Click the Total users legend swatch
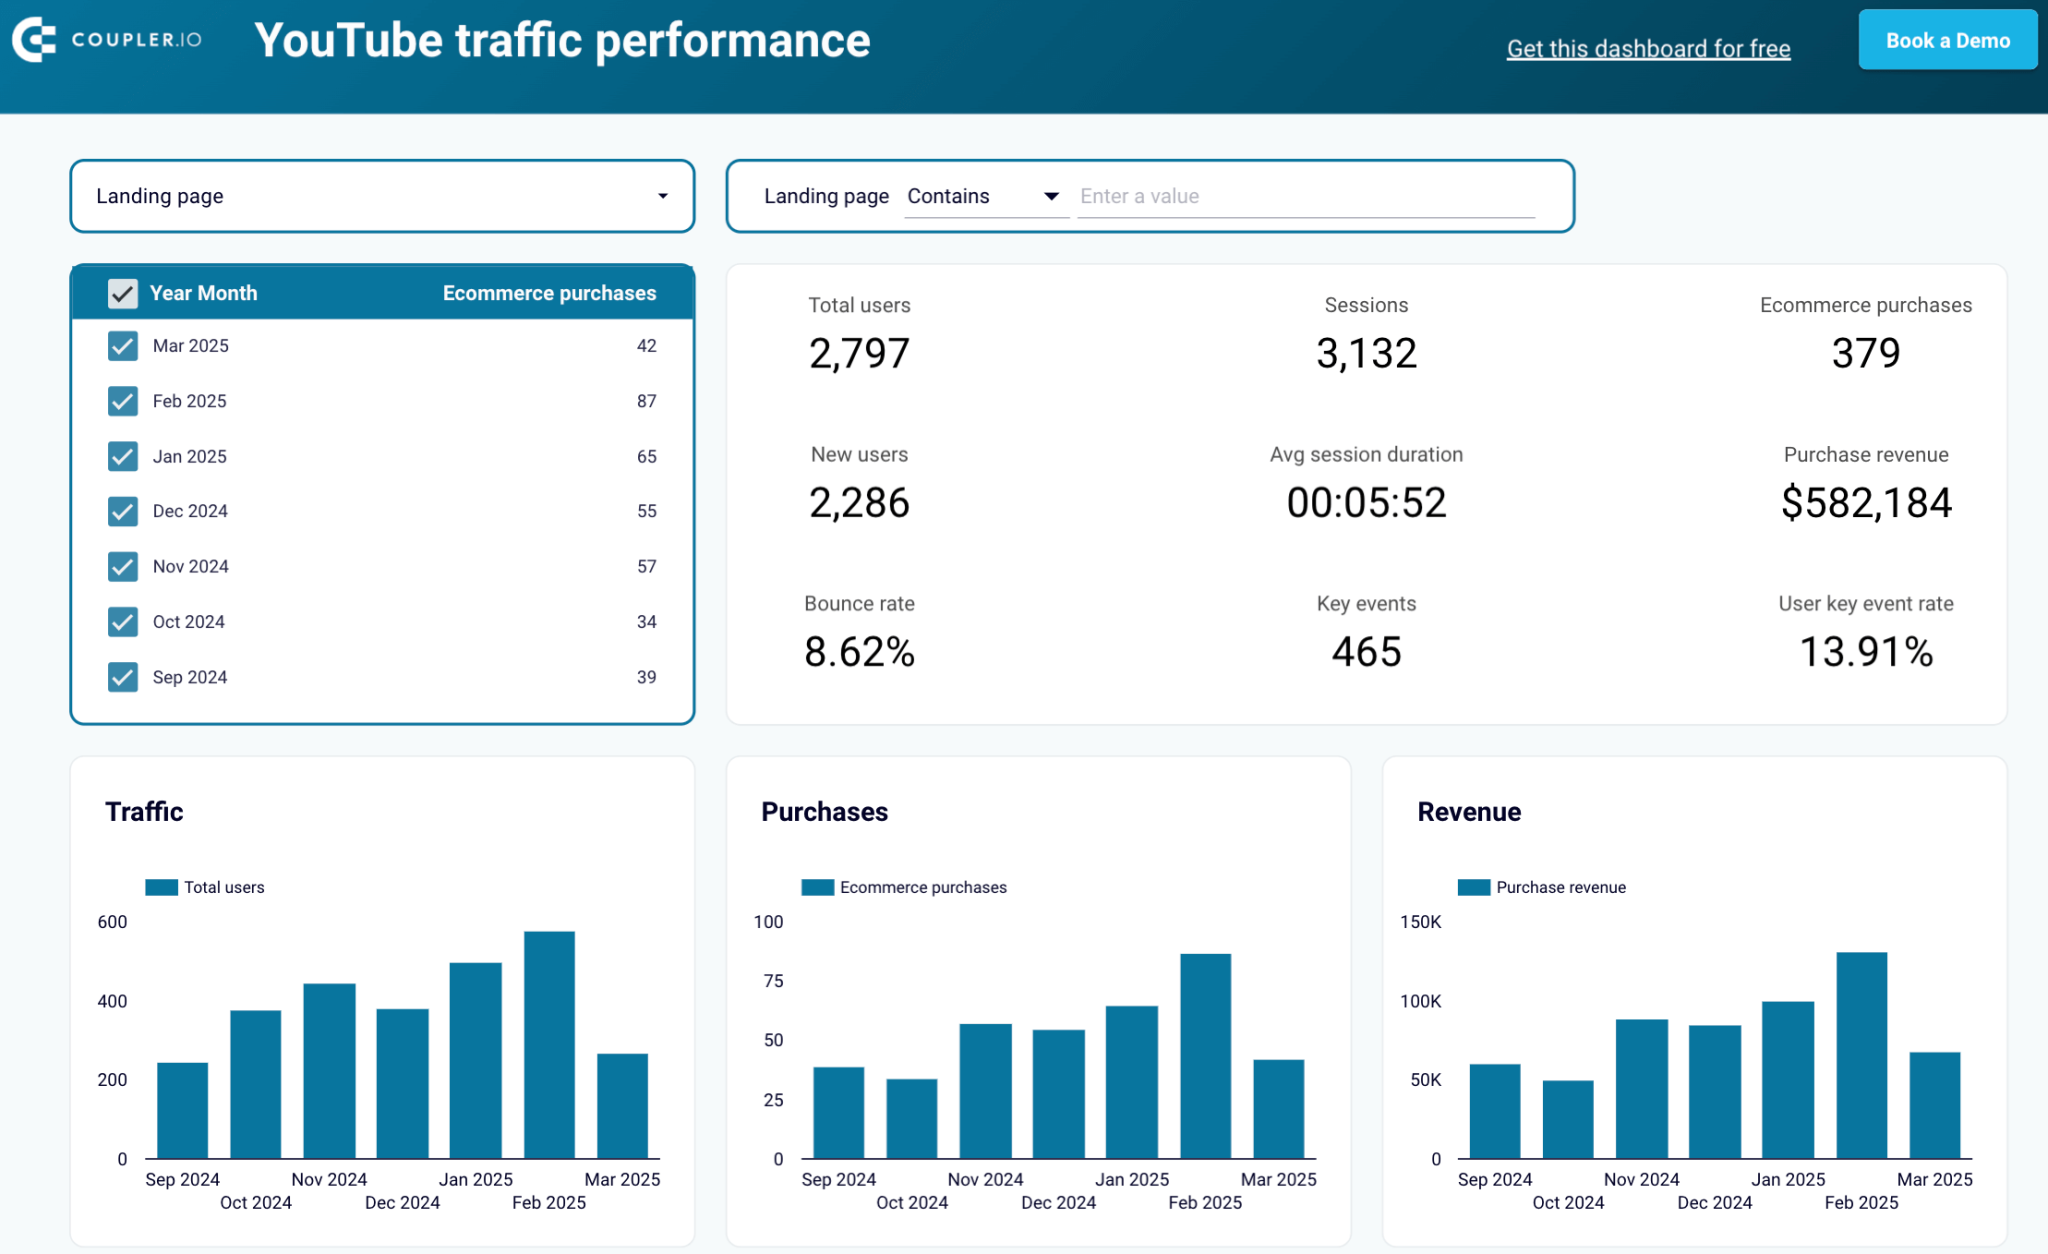2048x1254 pixels. [x=161, y=887]
